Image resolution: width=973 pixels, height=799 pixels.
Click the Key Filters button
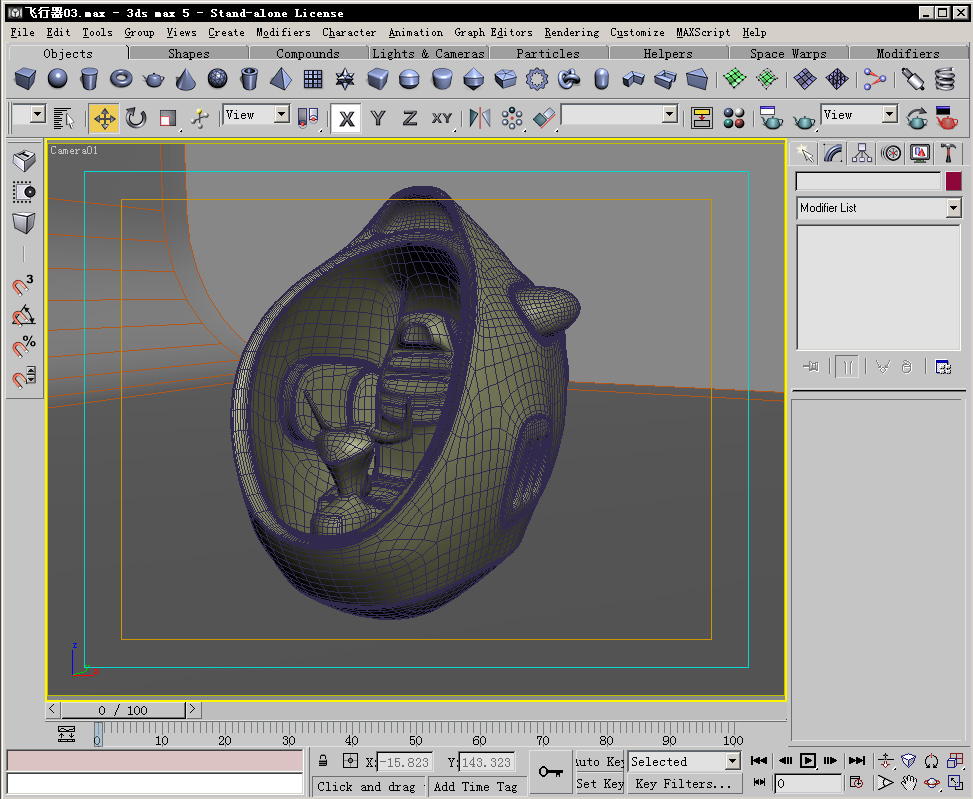click(x=684, y=784)
